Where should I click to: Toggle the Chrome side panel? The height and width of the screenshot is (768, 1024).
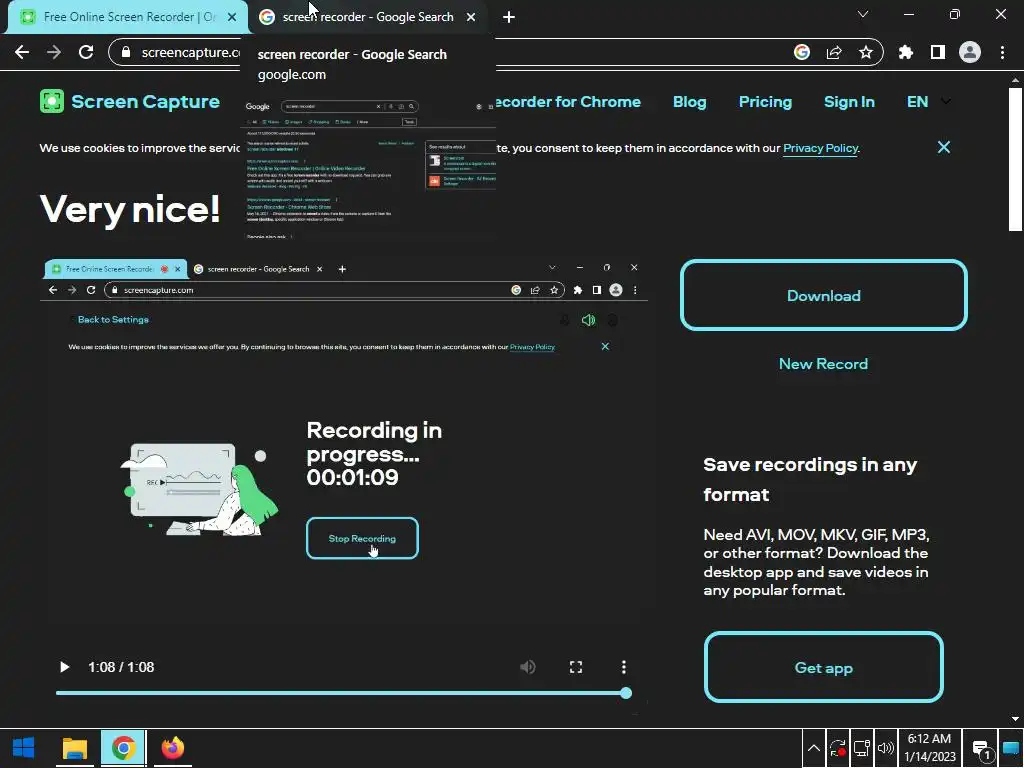click(x=938, y=52)
